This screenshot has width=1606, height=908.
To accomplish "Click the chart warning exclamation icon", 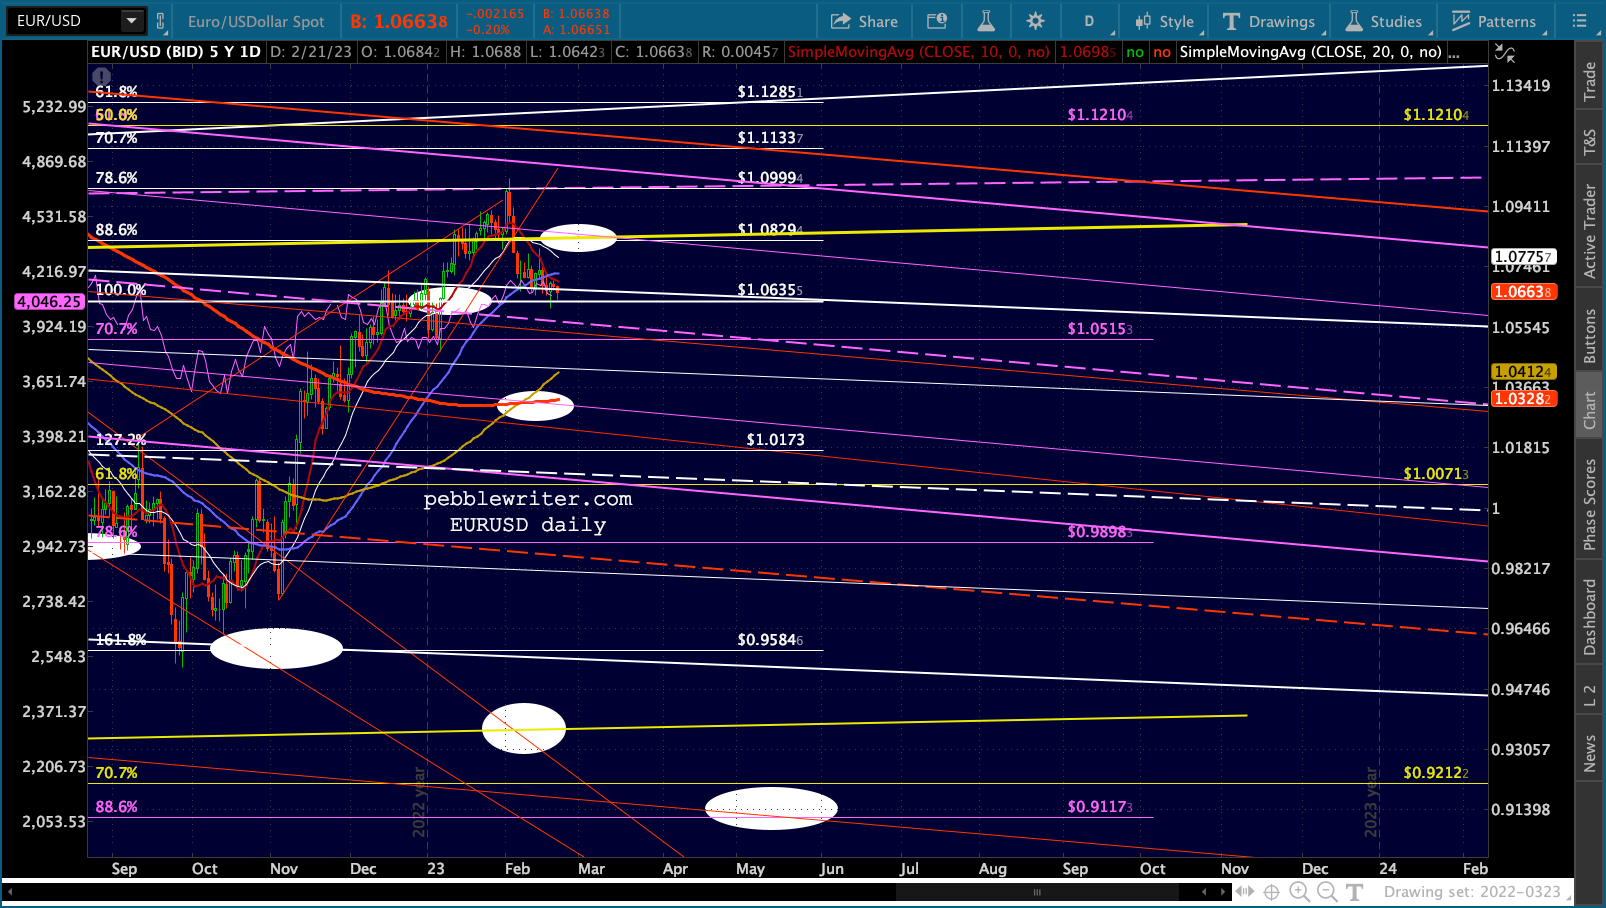I will [101, 76].
